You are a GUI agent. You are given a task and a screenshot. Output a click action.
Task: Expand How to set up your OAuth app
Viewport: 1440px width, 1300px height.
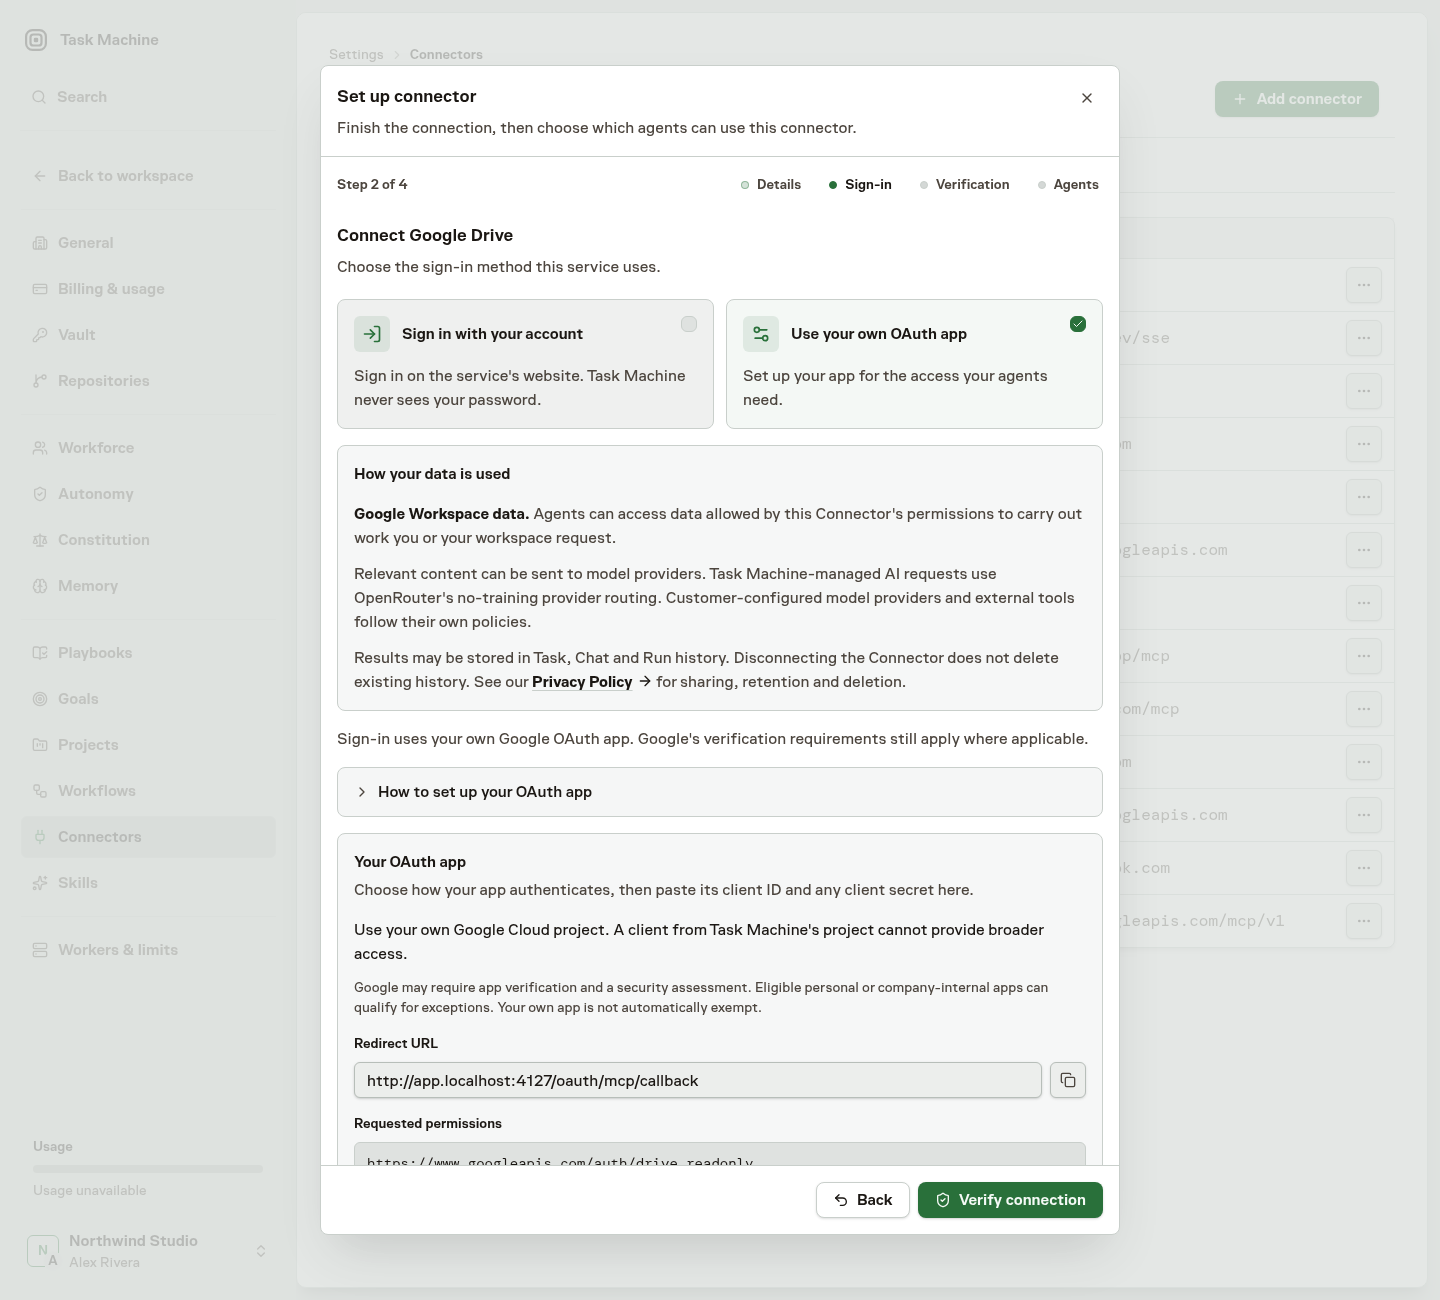(x=720, y=792)
